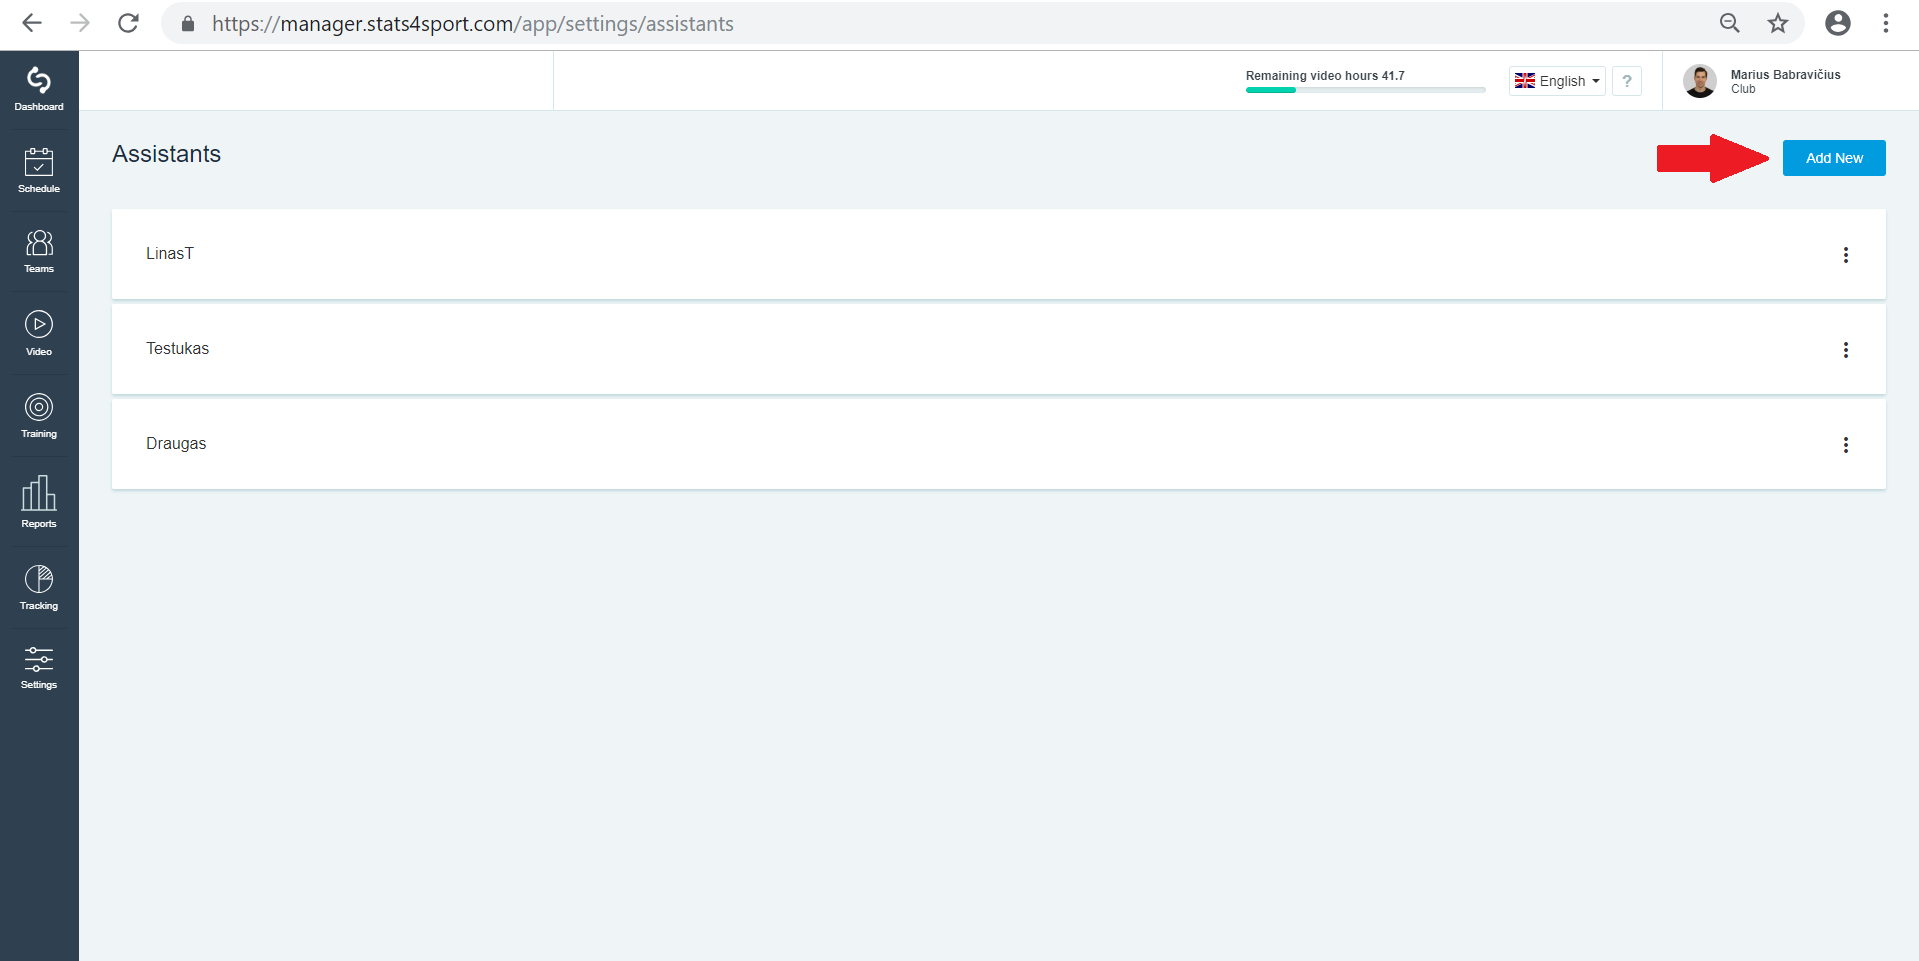Open browser zoom magnifier icon
This screenshot has height=961, width=1919.
(x=1730, y=23)
